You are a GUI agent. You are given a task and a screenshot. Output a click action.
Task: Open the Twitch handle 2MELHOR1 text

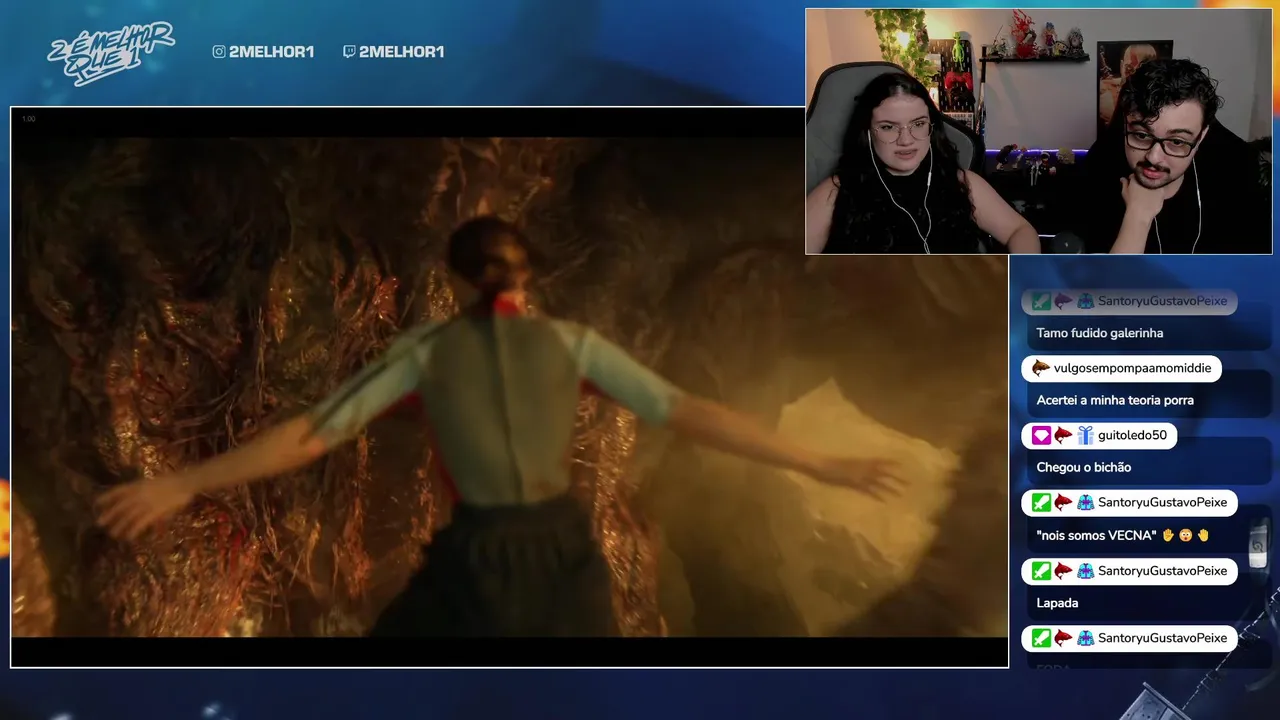pos(401,52)
